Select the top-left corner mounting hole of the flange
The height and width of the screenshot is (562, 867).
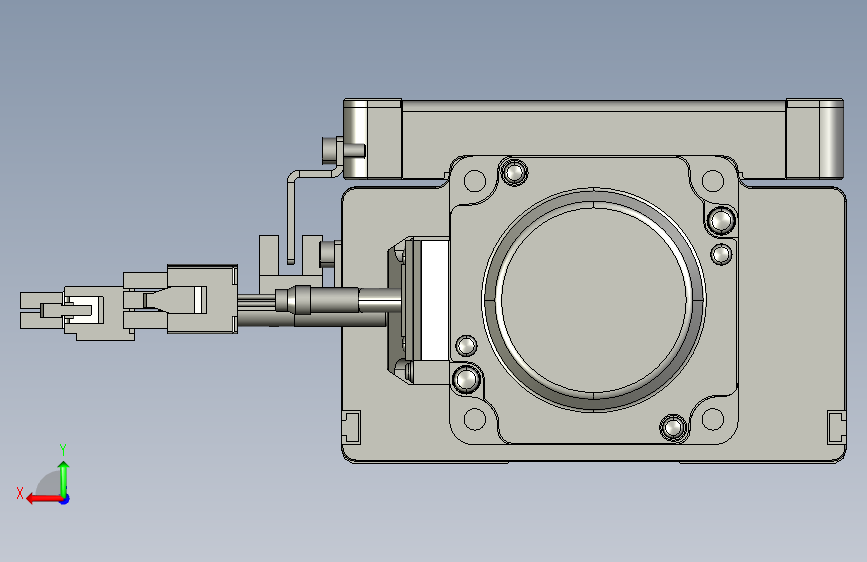tap(474, 180)
